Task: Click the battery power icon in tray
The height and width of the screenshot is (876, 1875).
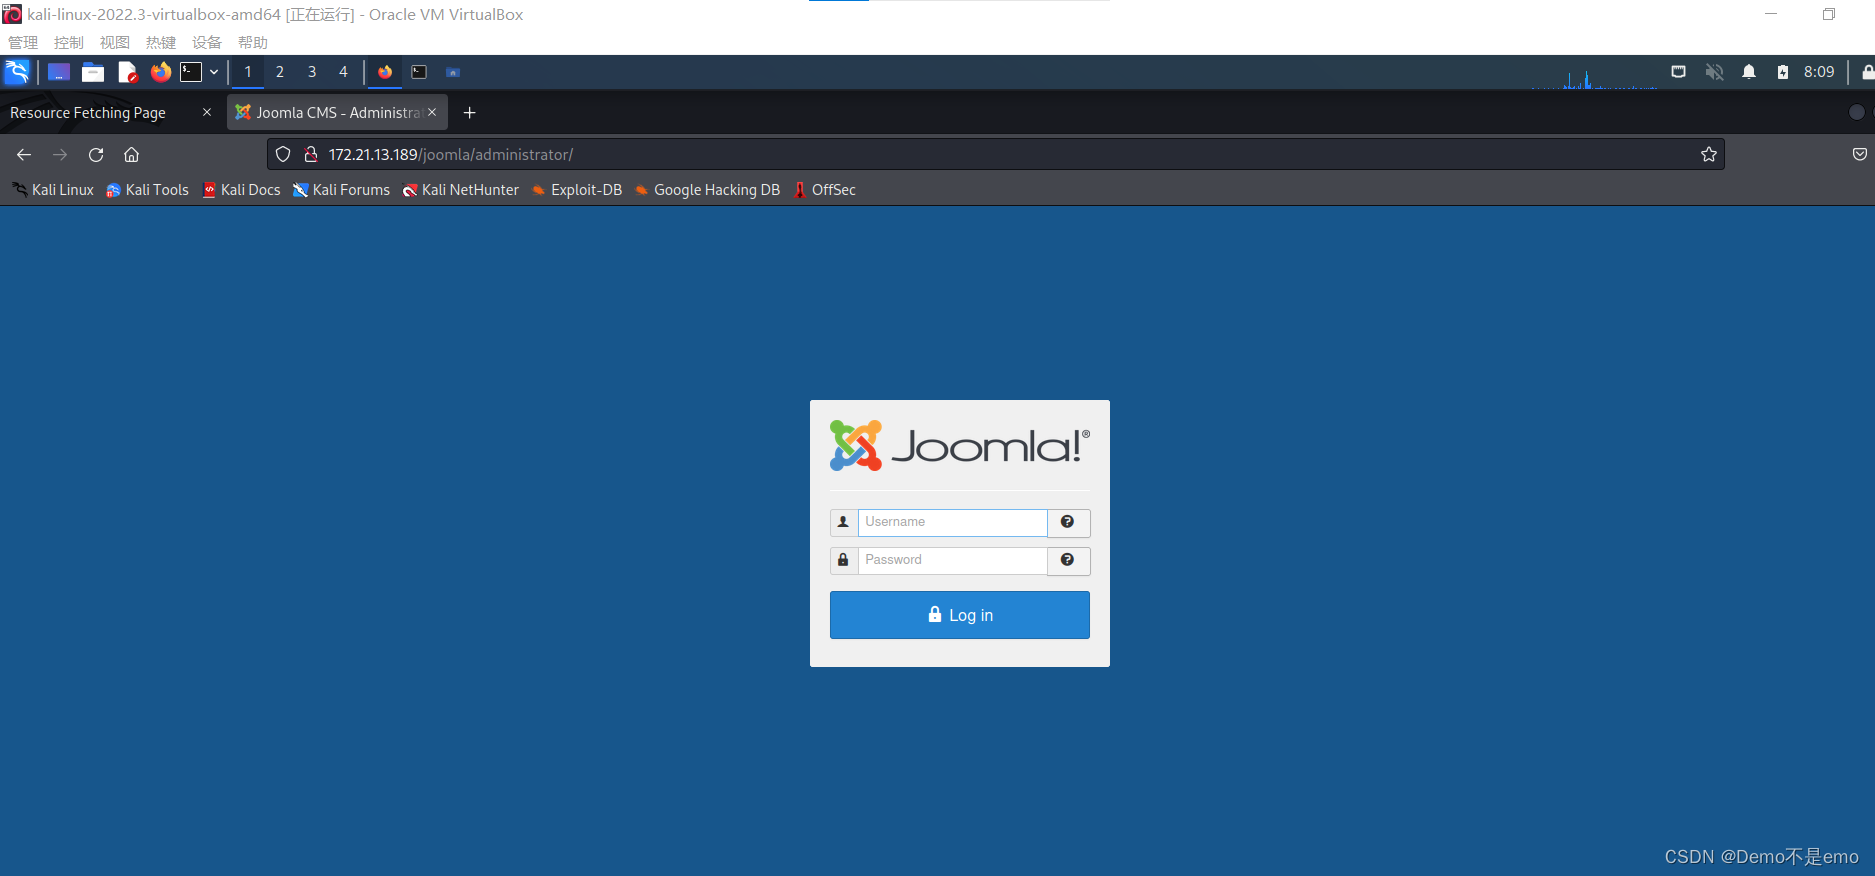Action: pyautogui.click(x=1783, y=72)
